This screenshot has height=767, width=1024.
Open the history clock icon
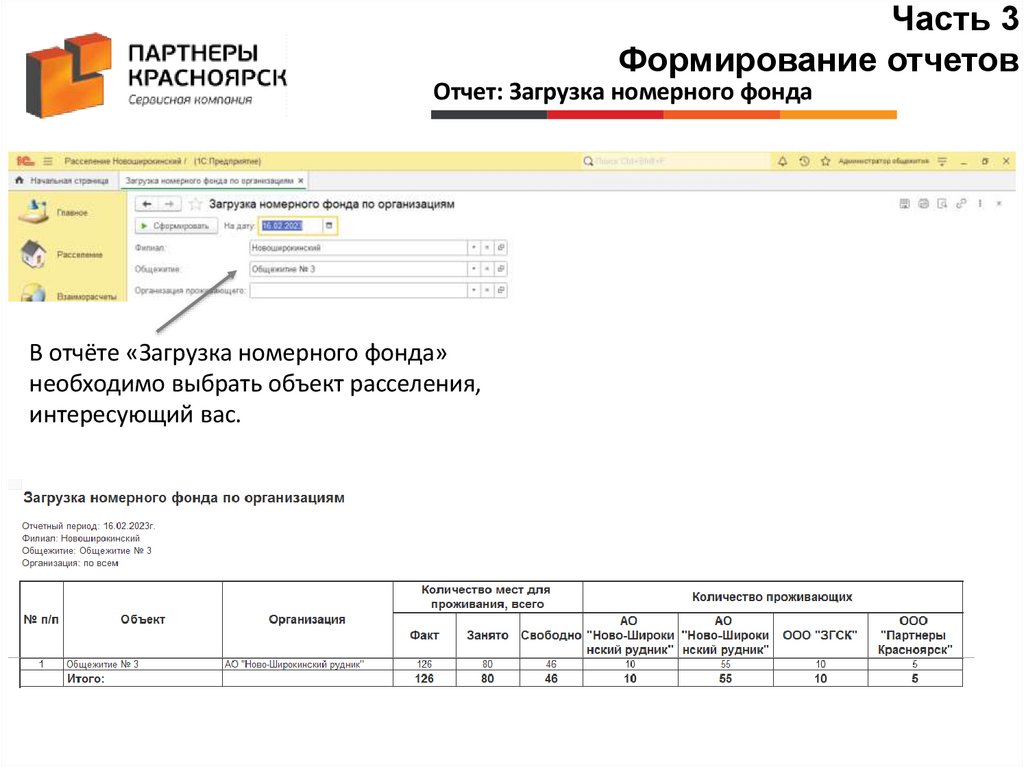coord(804,161)
